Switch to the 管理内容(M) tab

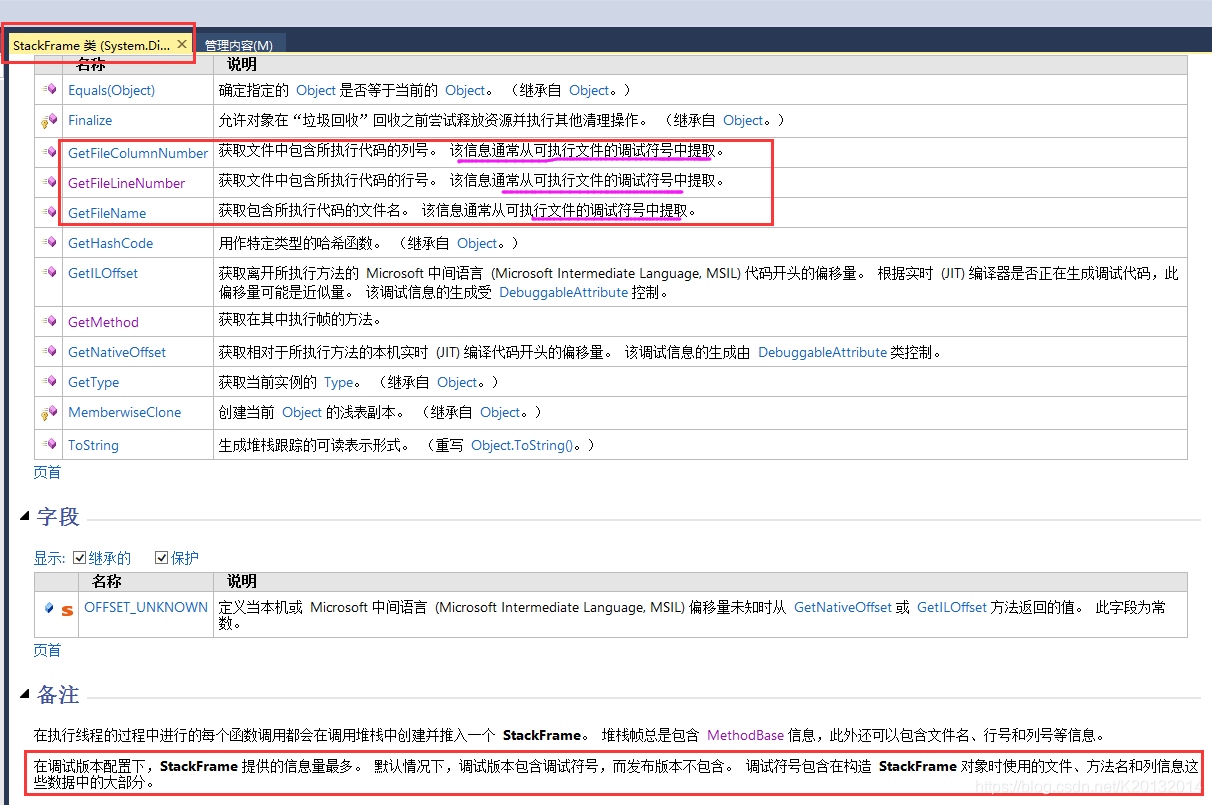(x=238, y=46)
